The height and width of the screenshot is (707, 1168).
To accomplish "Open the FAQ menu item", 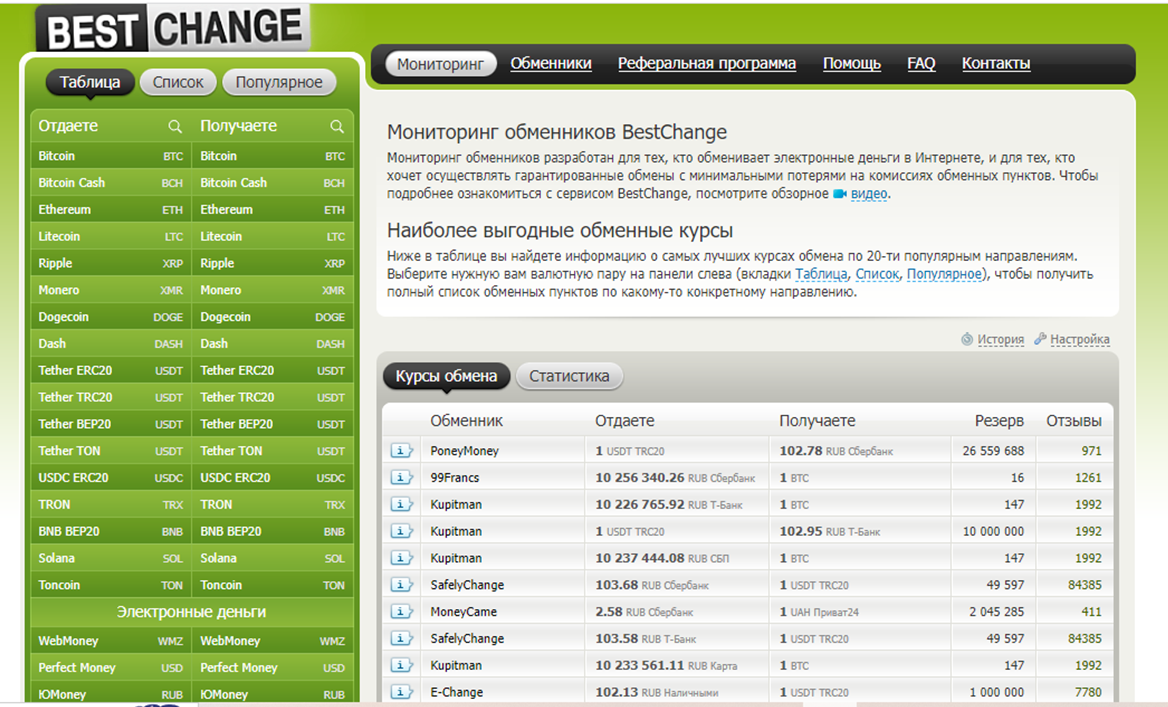I will click(921, 64).
